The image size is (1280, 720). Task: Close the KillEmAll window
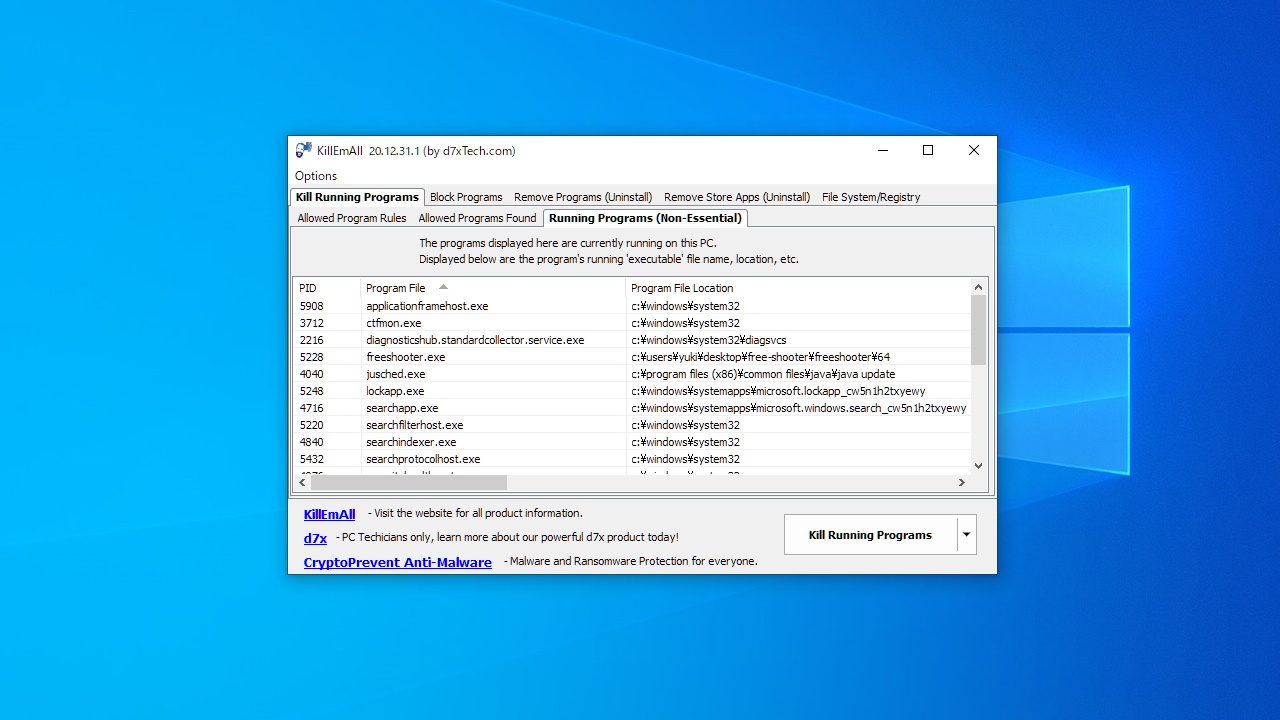973,151
